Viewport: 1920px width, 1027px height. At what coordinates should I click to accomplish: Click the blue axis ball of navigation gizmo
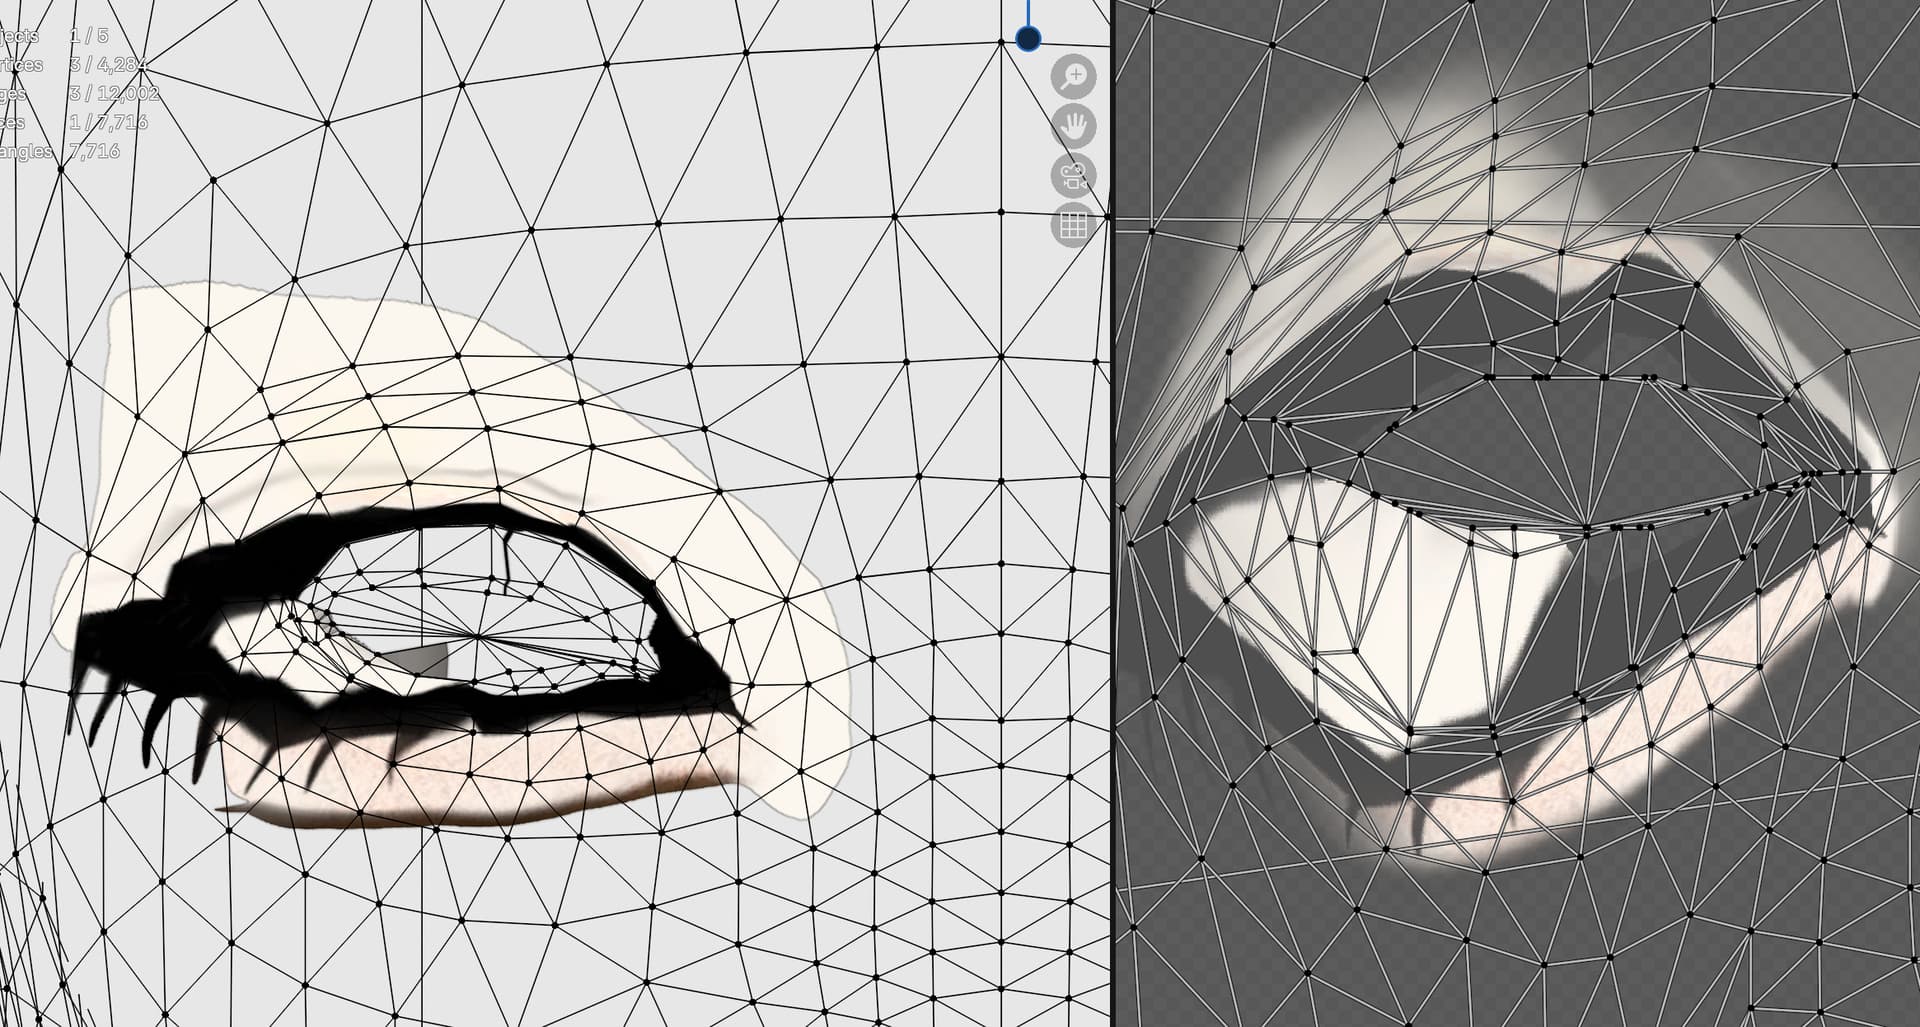coord(1028,39)
